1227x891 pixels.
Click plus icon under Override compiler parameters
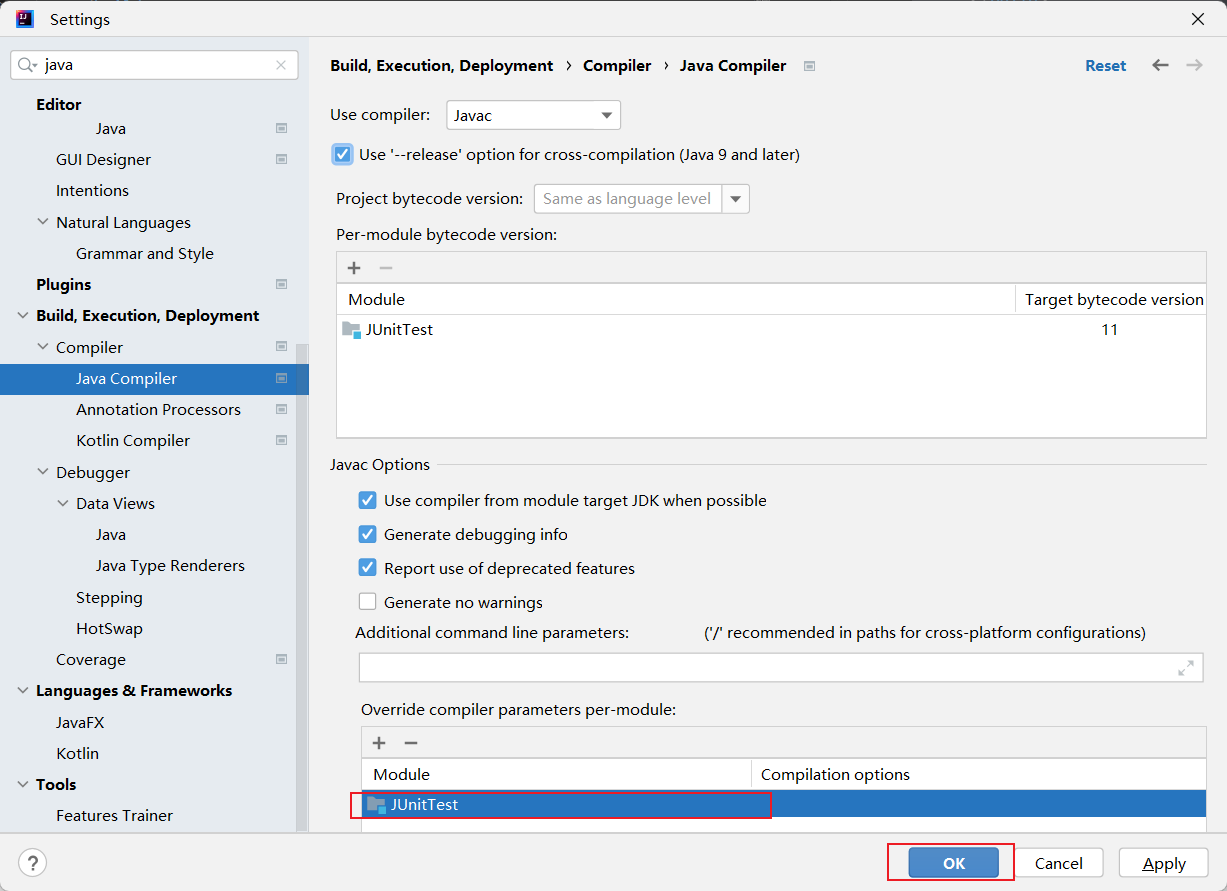(x=379, y=743)
